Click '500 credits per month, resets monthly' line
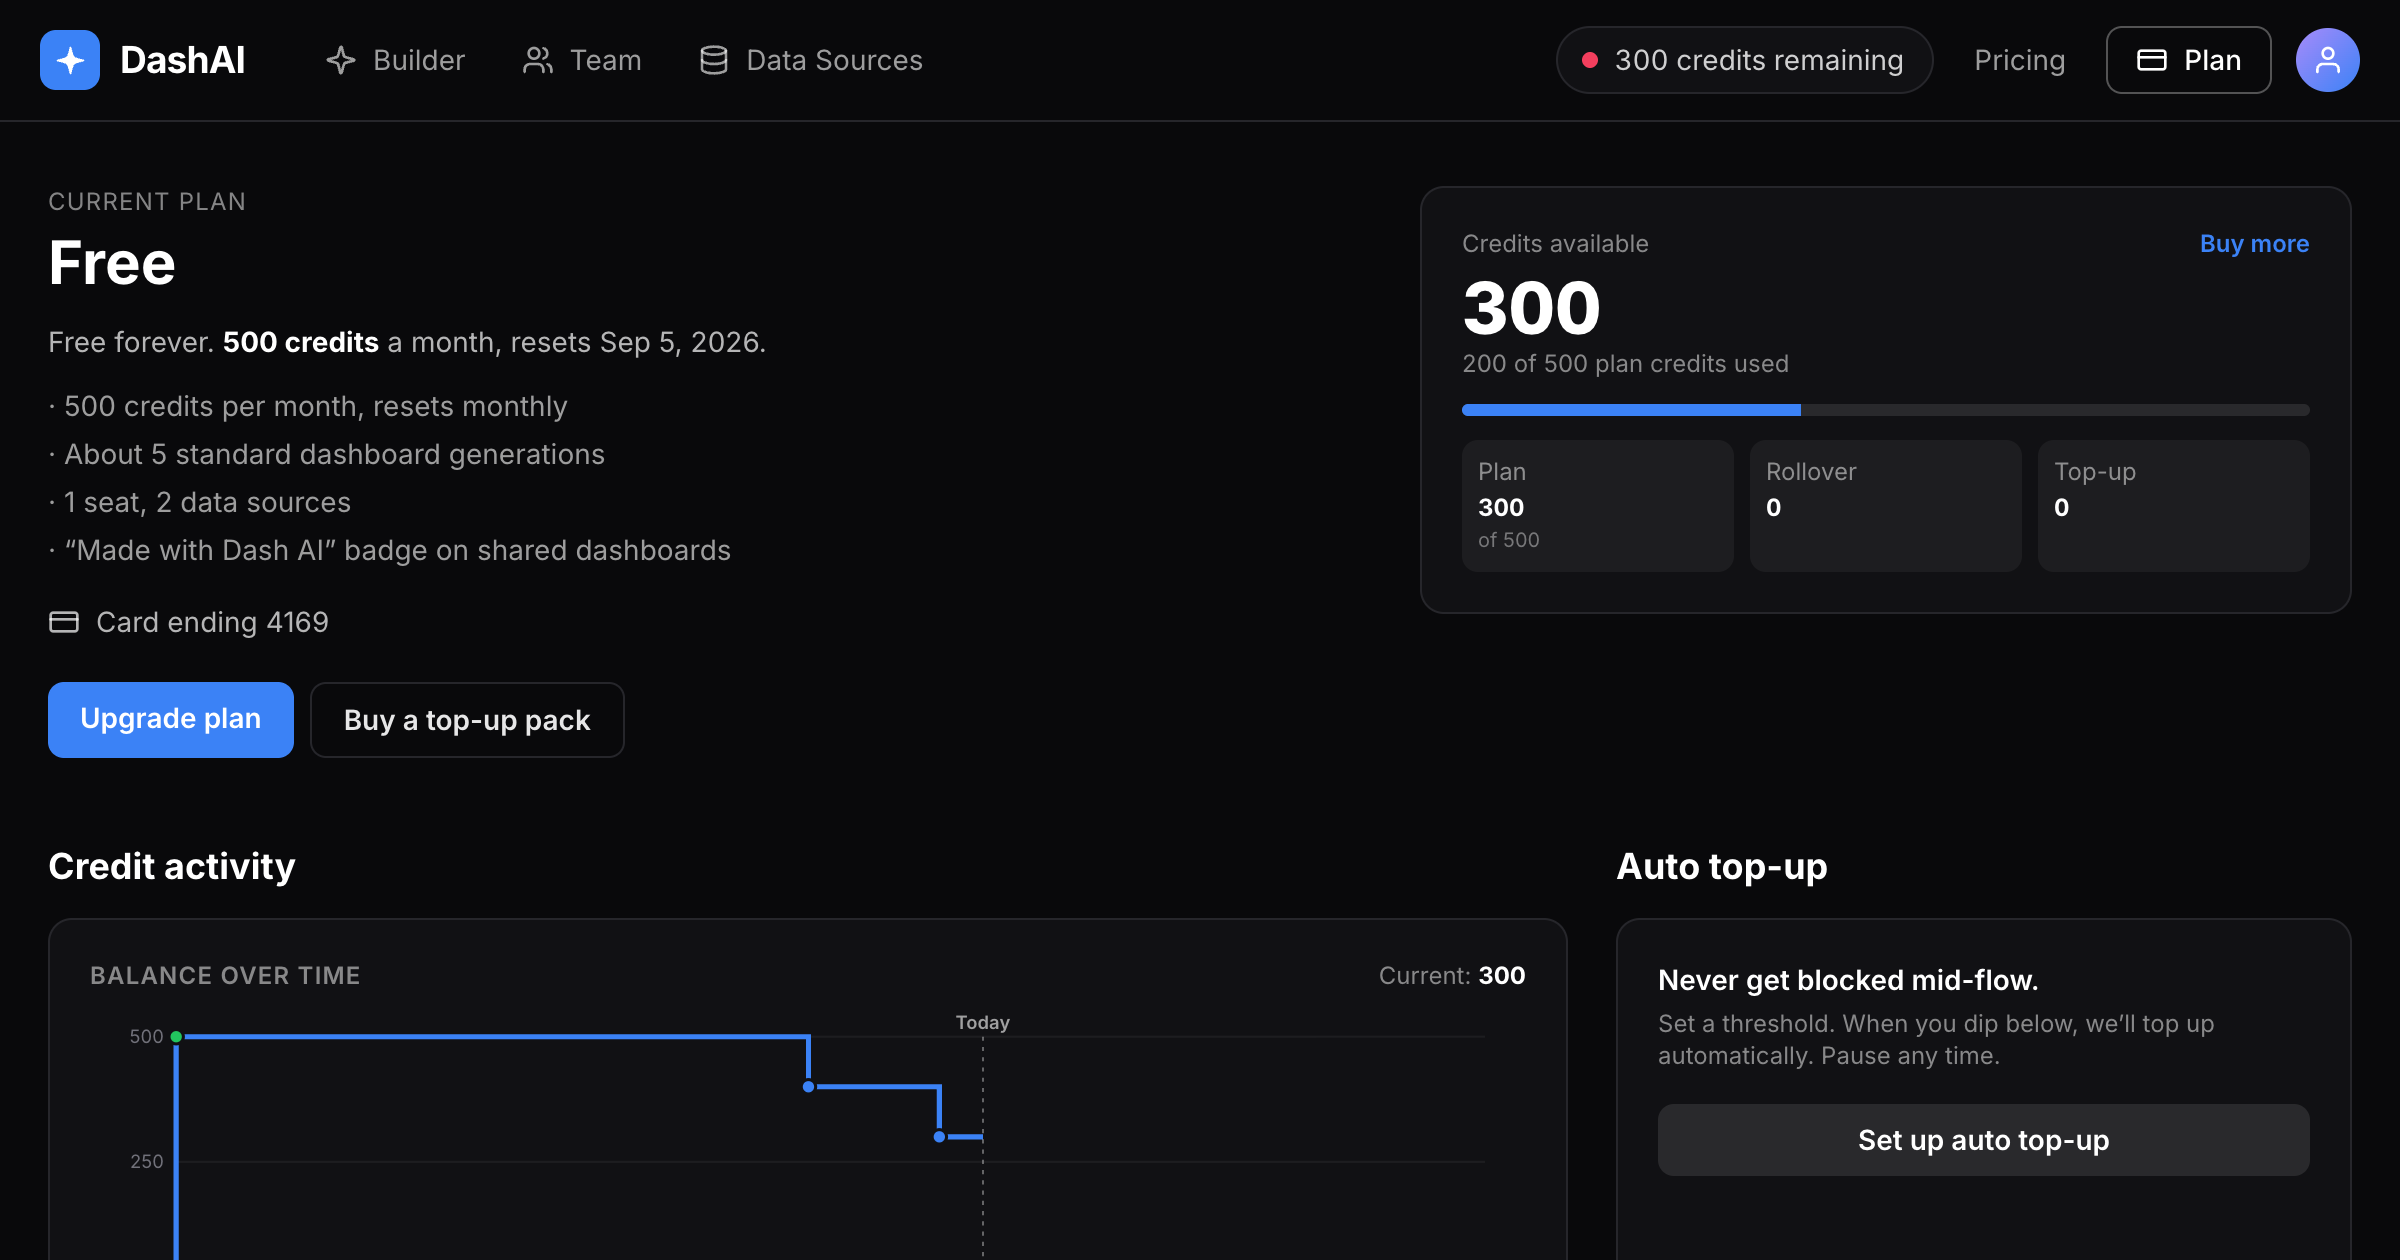This screenshot has width=2400, height=1260. click(315, 406)
